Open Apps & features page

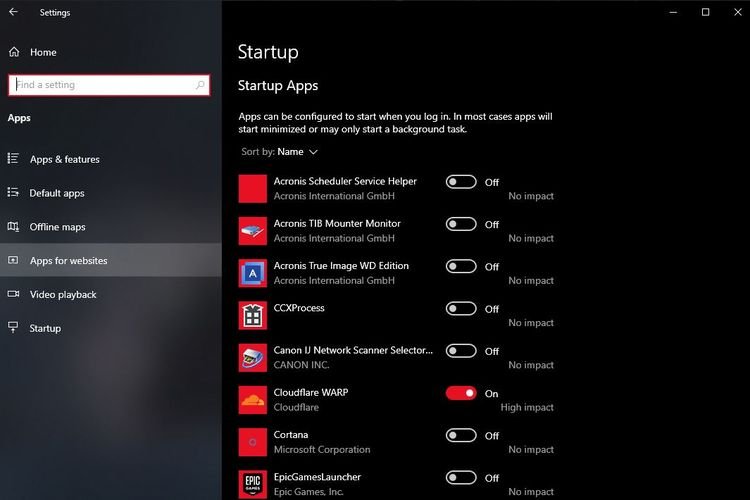(x=64, y=159)
